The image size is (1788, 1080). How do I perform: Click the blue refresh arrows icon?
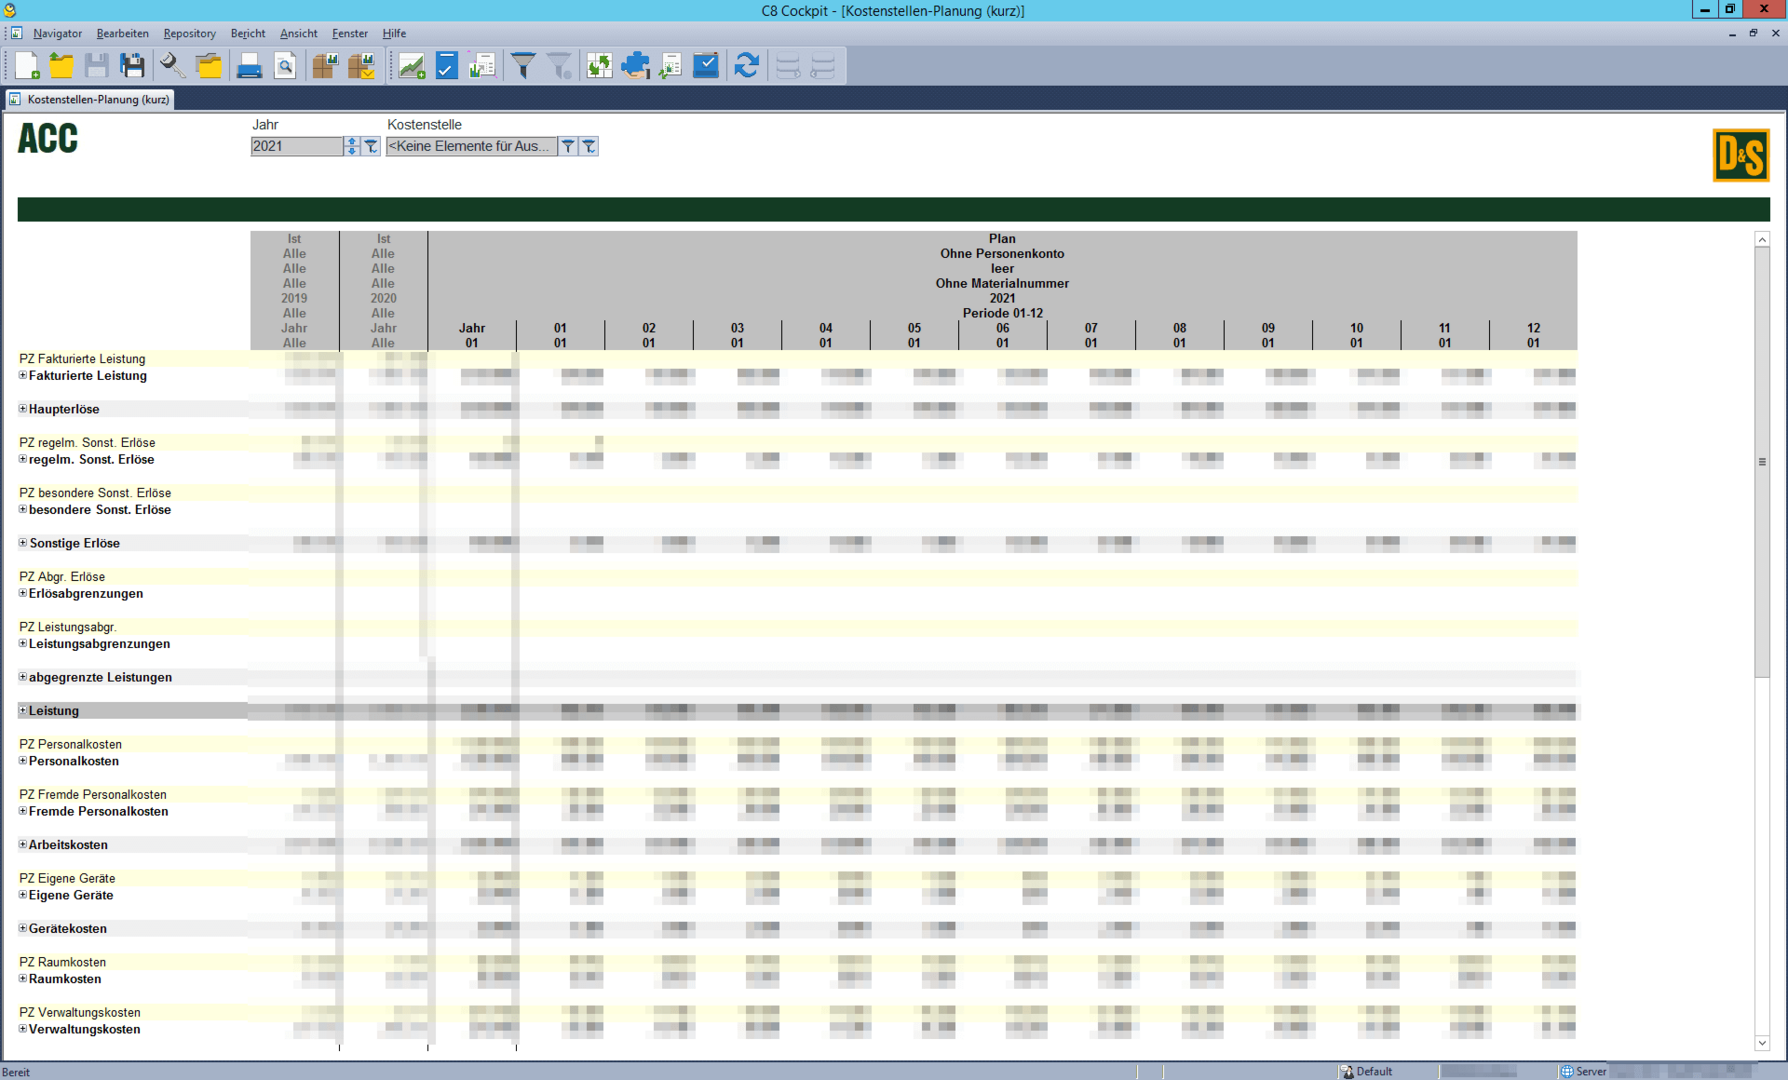pos(746,66)
